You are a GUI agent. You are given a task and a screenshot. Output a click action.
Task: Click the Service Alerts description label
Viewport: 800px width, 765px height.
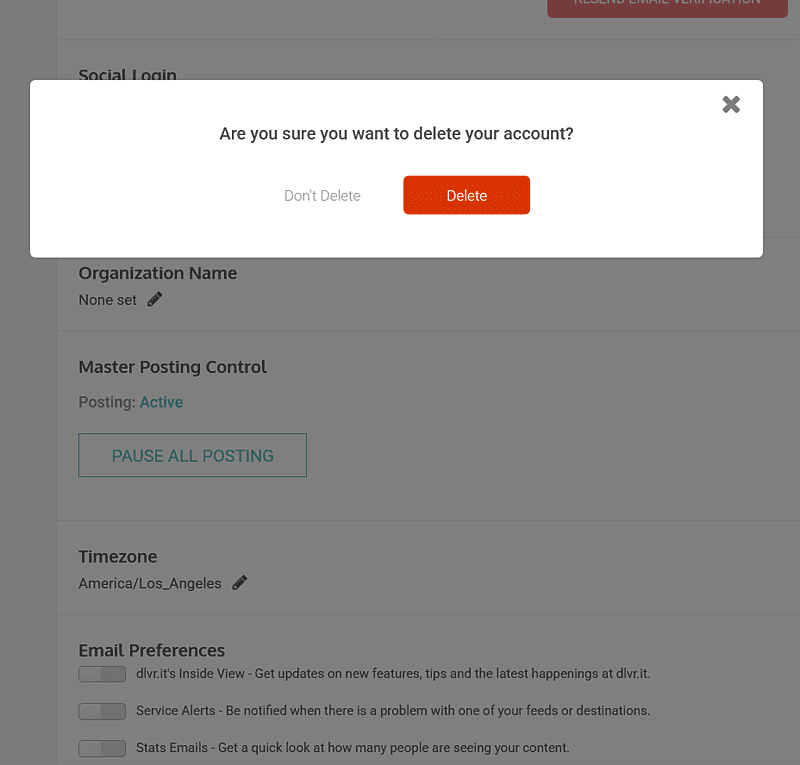pos(393,711)
